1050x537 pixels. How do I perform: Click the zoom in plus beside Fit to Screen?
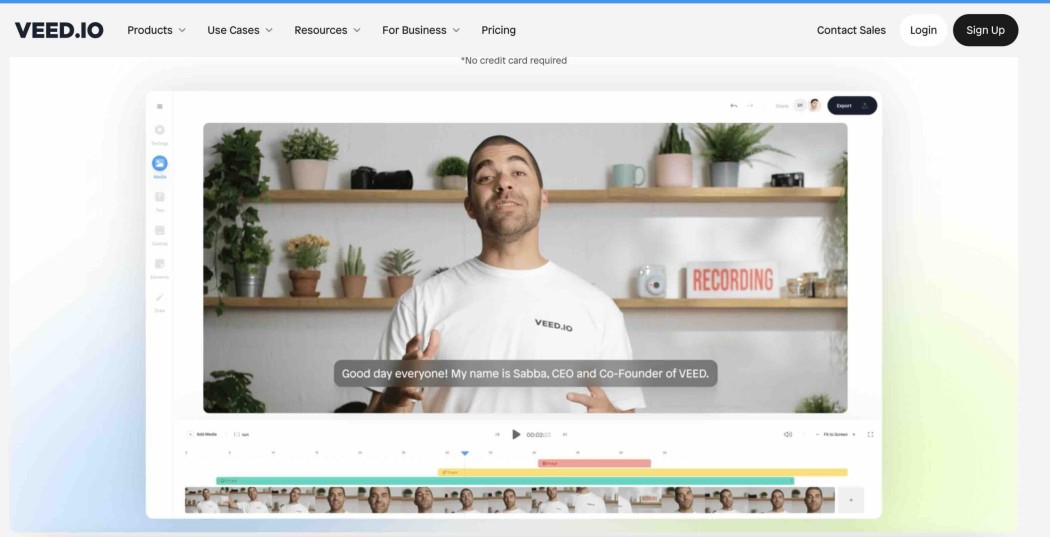[854, 435]
